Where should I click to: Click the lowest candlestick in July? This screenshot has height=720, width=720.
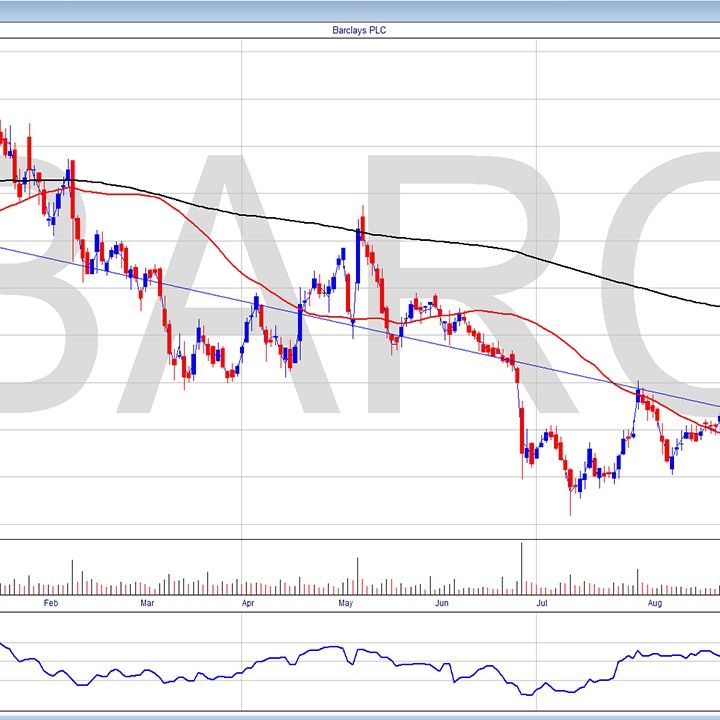(x=571, y=480)
